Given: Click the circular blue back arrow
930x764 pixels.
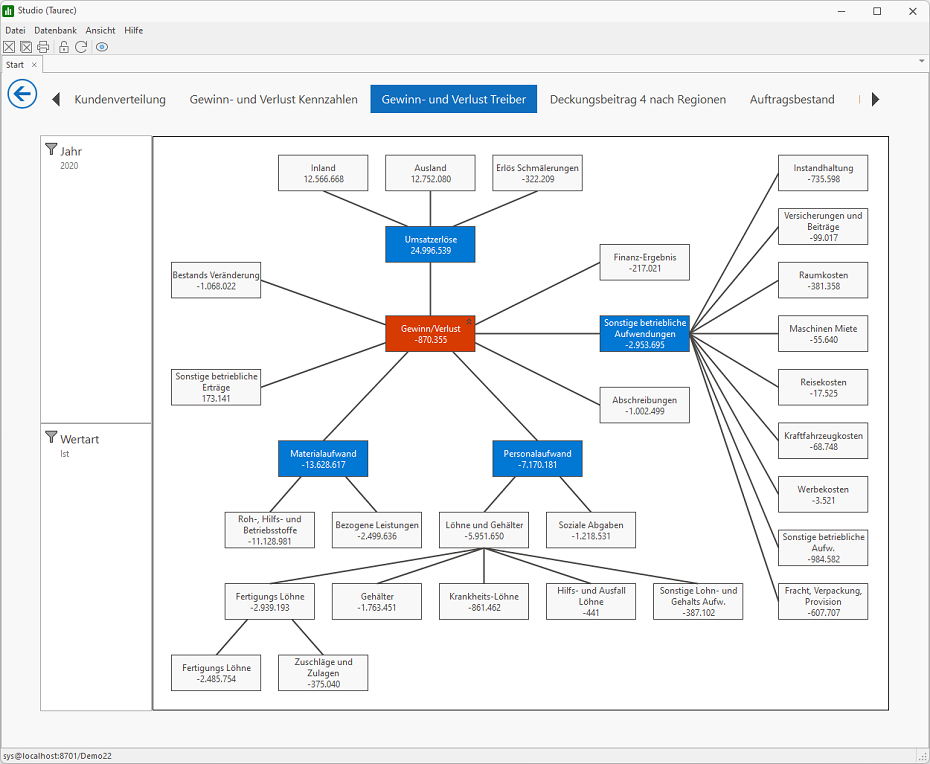Looking at the screenshot, I should pyautogui.click(x=23, y=94).
